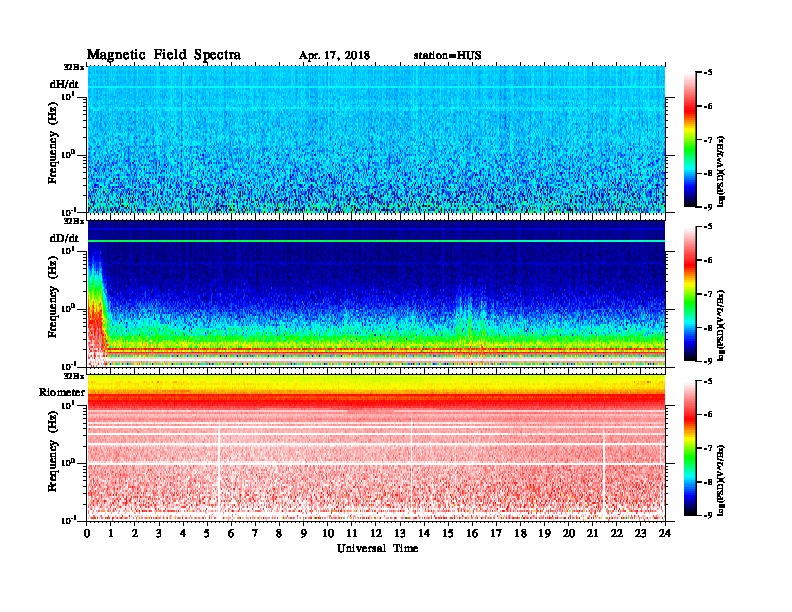
Task: Click hour "18" on the Universal Time axis
Action: tap(520, 534)
